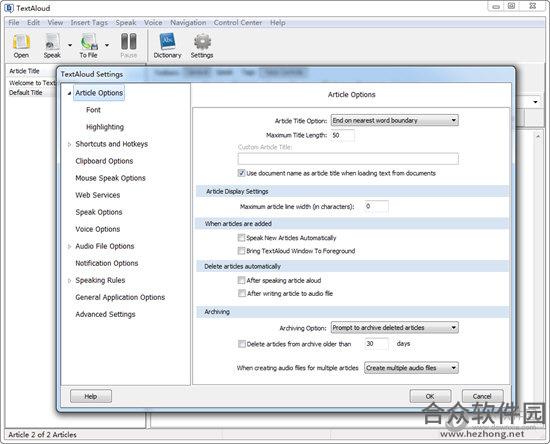Select Mouse Speak Options
The width and height of the screenshot is (550, 444).
pyautogui.click(x=110, y=178)
